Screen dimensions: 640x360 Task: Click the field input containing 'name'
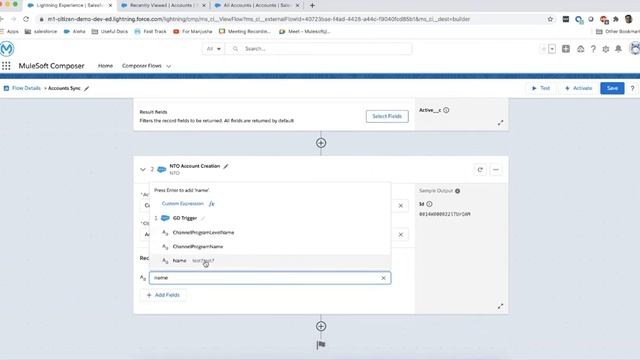[270, 278]
